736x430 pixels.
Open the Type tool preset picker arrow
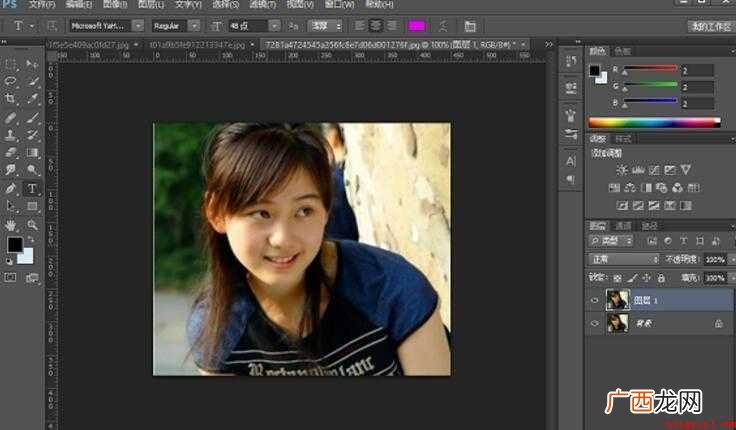point(31,26)
